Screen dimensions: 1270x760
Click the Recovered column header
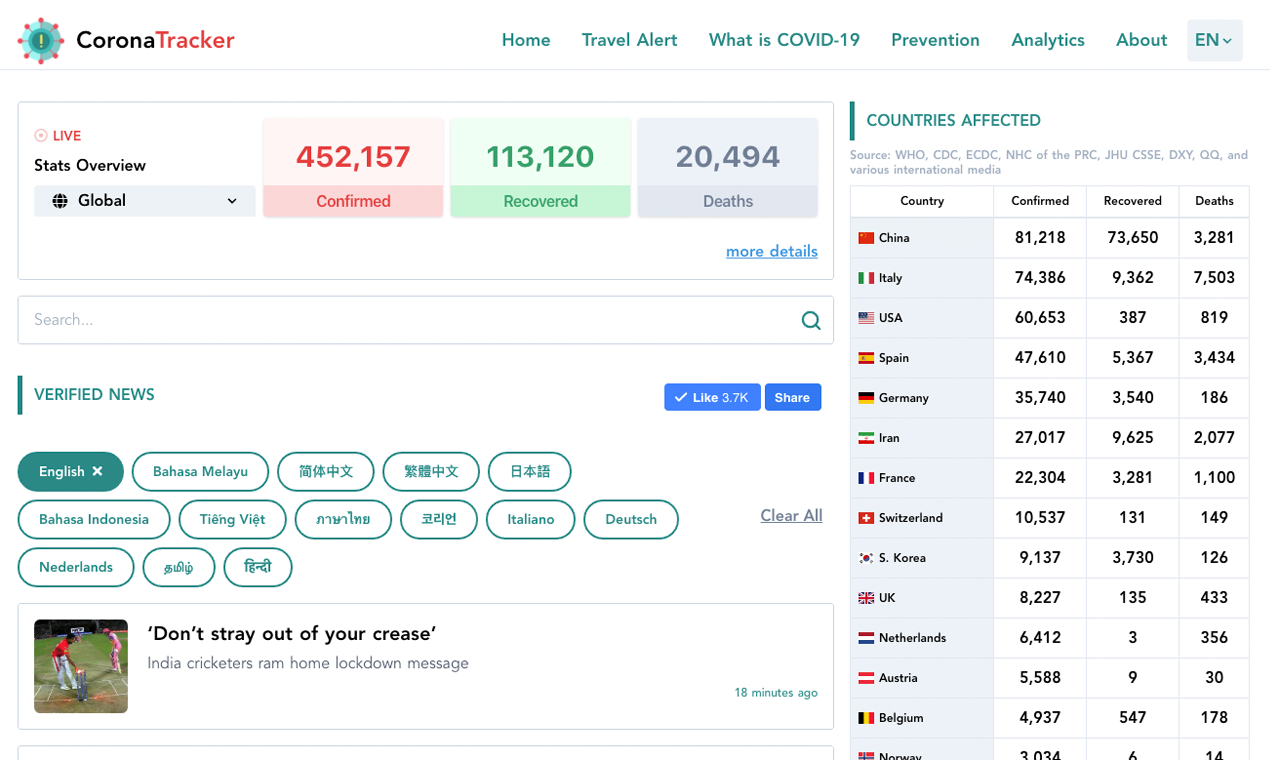pyautogui.click(x=1133, y=201)
